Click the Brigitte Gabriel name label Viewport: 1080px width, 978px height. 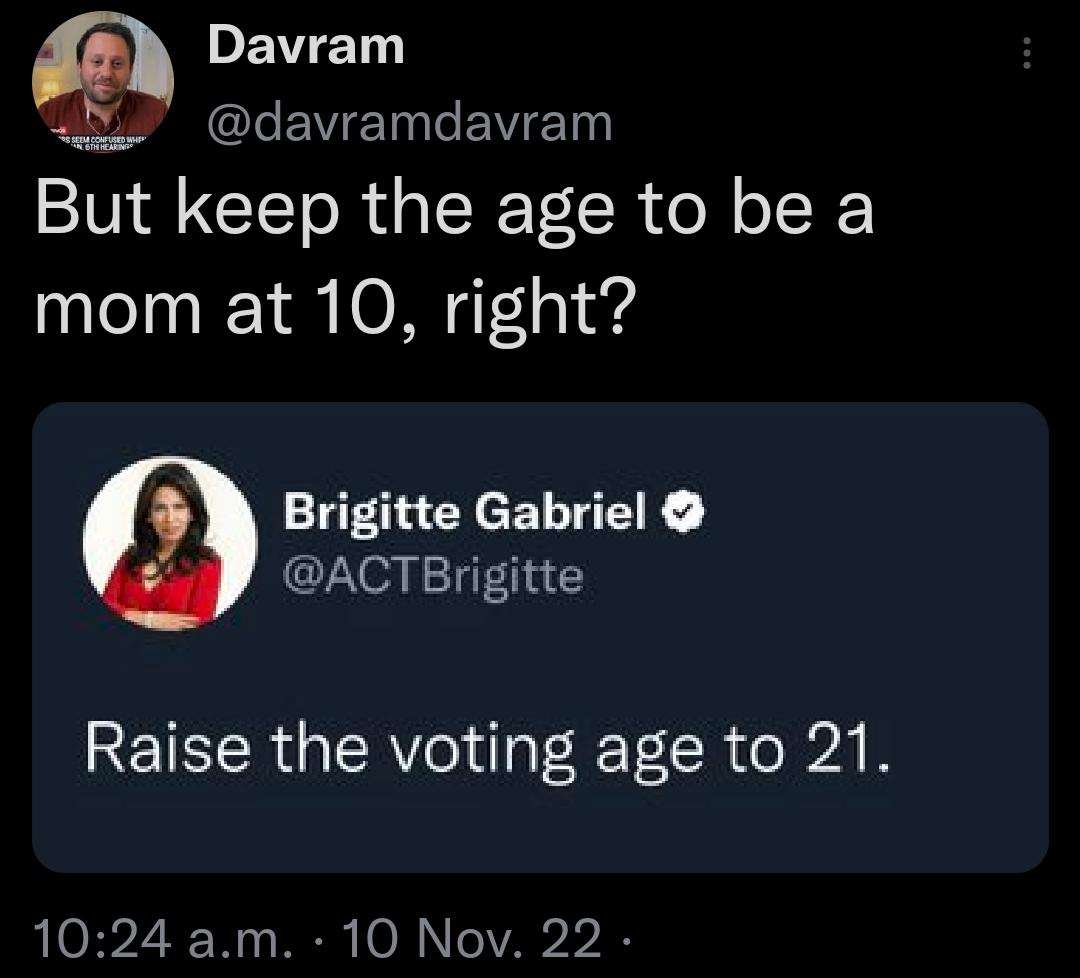pos(465,513)
